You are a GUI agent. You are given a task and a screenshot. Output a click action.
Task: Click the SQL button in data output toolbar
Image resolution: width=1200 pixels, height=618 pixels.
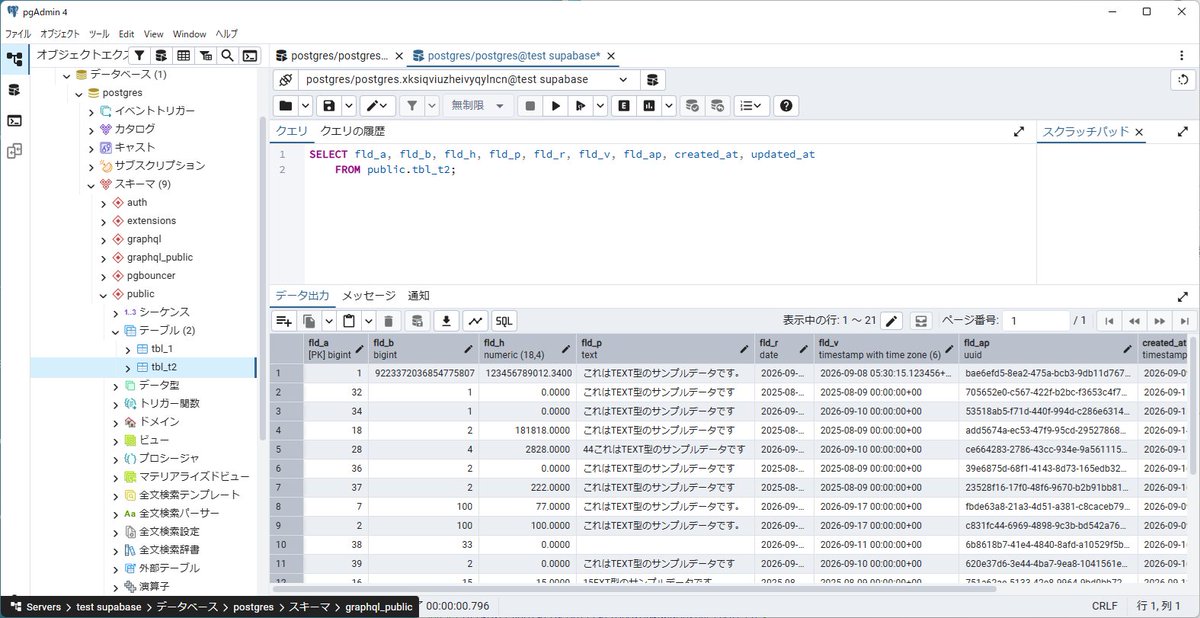[504, 320]
